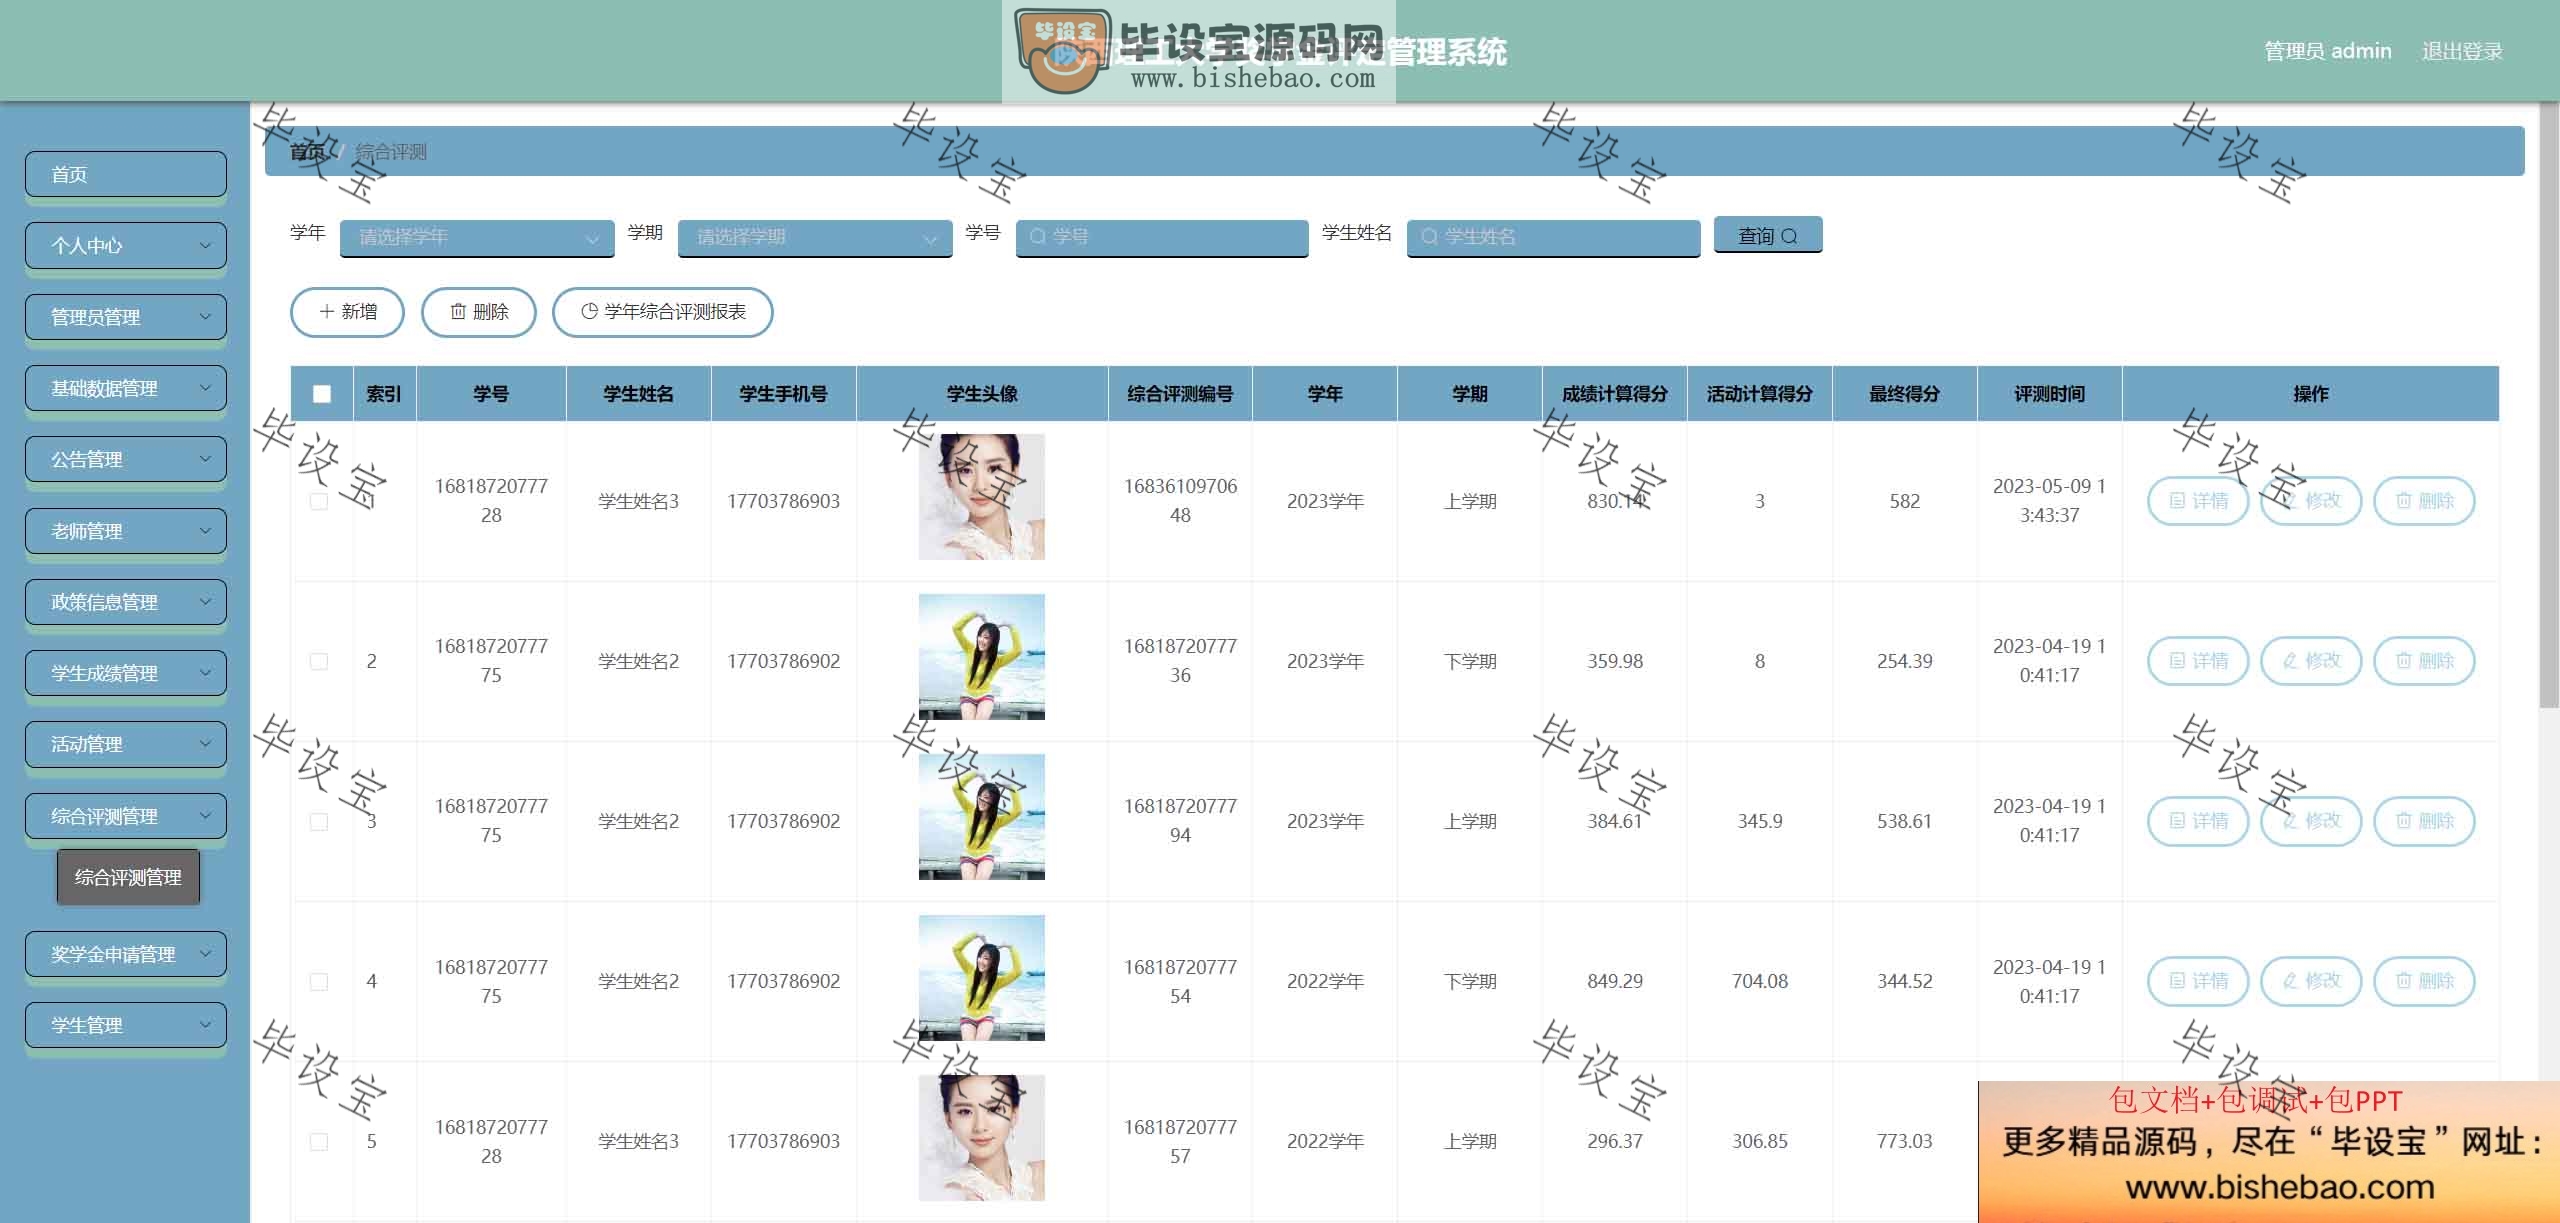Expand 管理员管理 sidebar menu
Viewport: 2560px width, 1223px height.
click(x=126, y=317)
